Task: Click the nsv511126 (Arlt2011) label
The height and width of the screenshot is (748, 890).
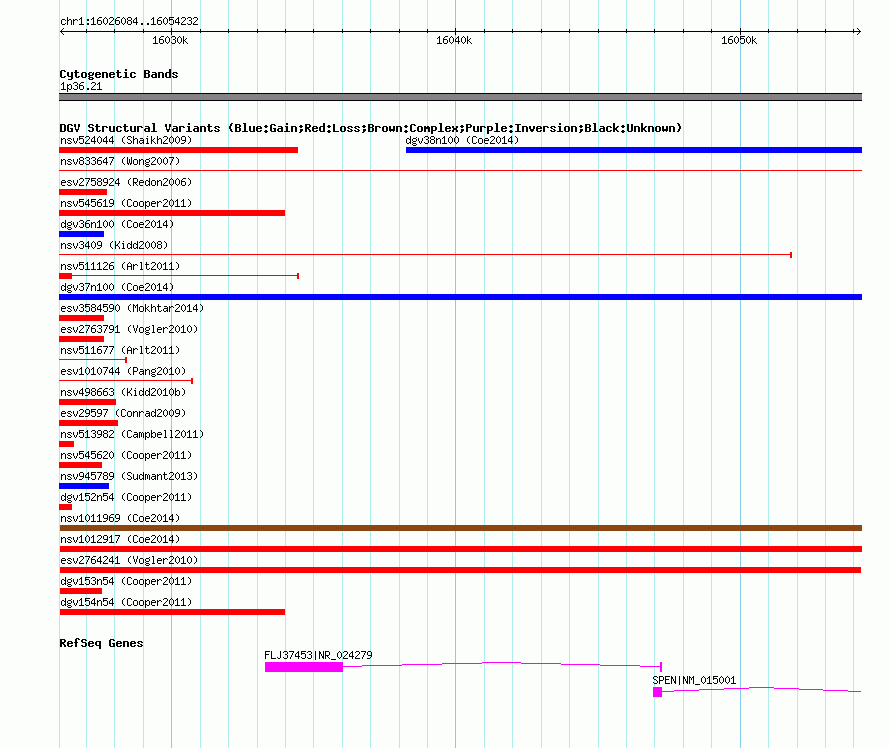Action: tap(120, 266)
